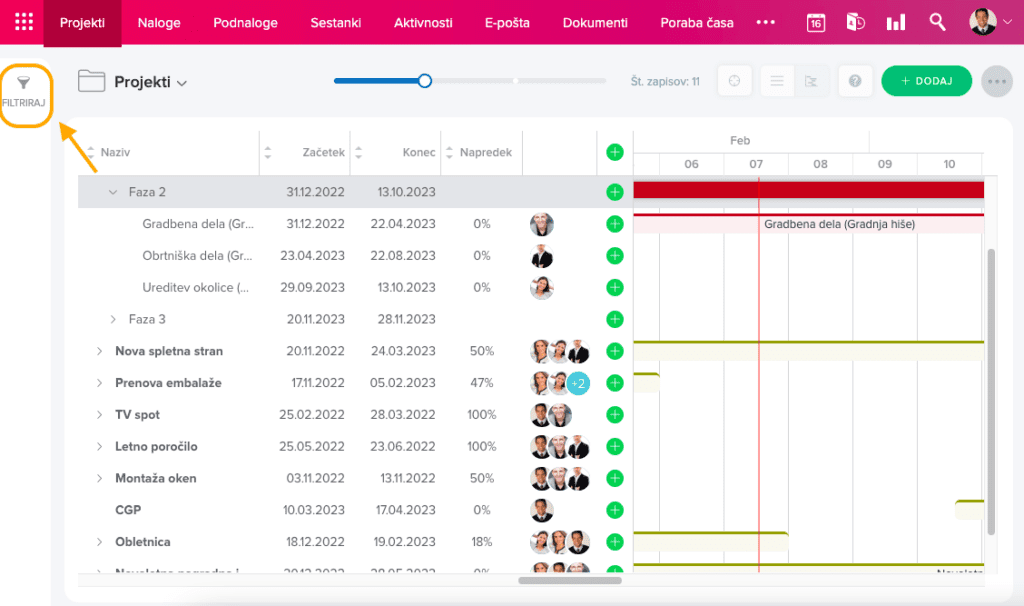Image resolution: width=1024 pixels, height=606 pixels.
Task: Open the help question mark icon
Action: pos(855,81)
